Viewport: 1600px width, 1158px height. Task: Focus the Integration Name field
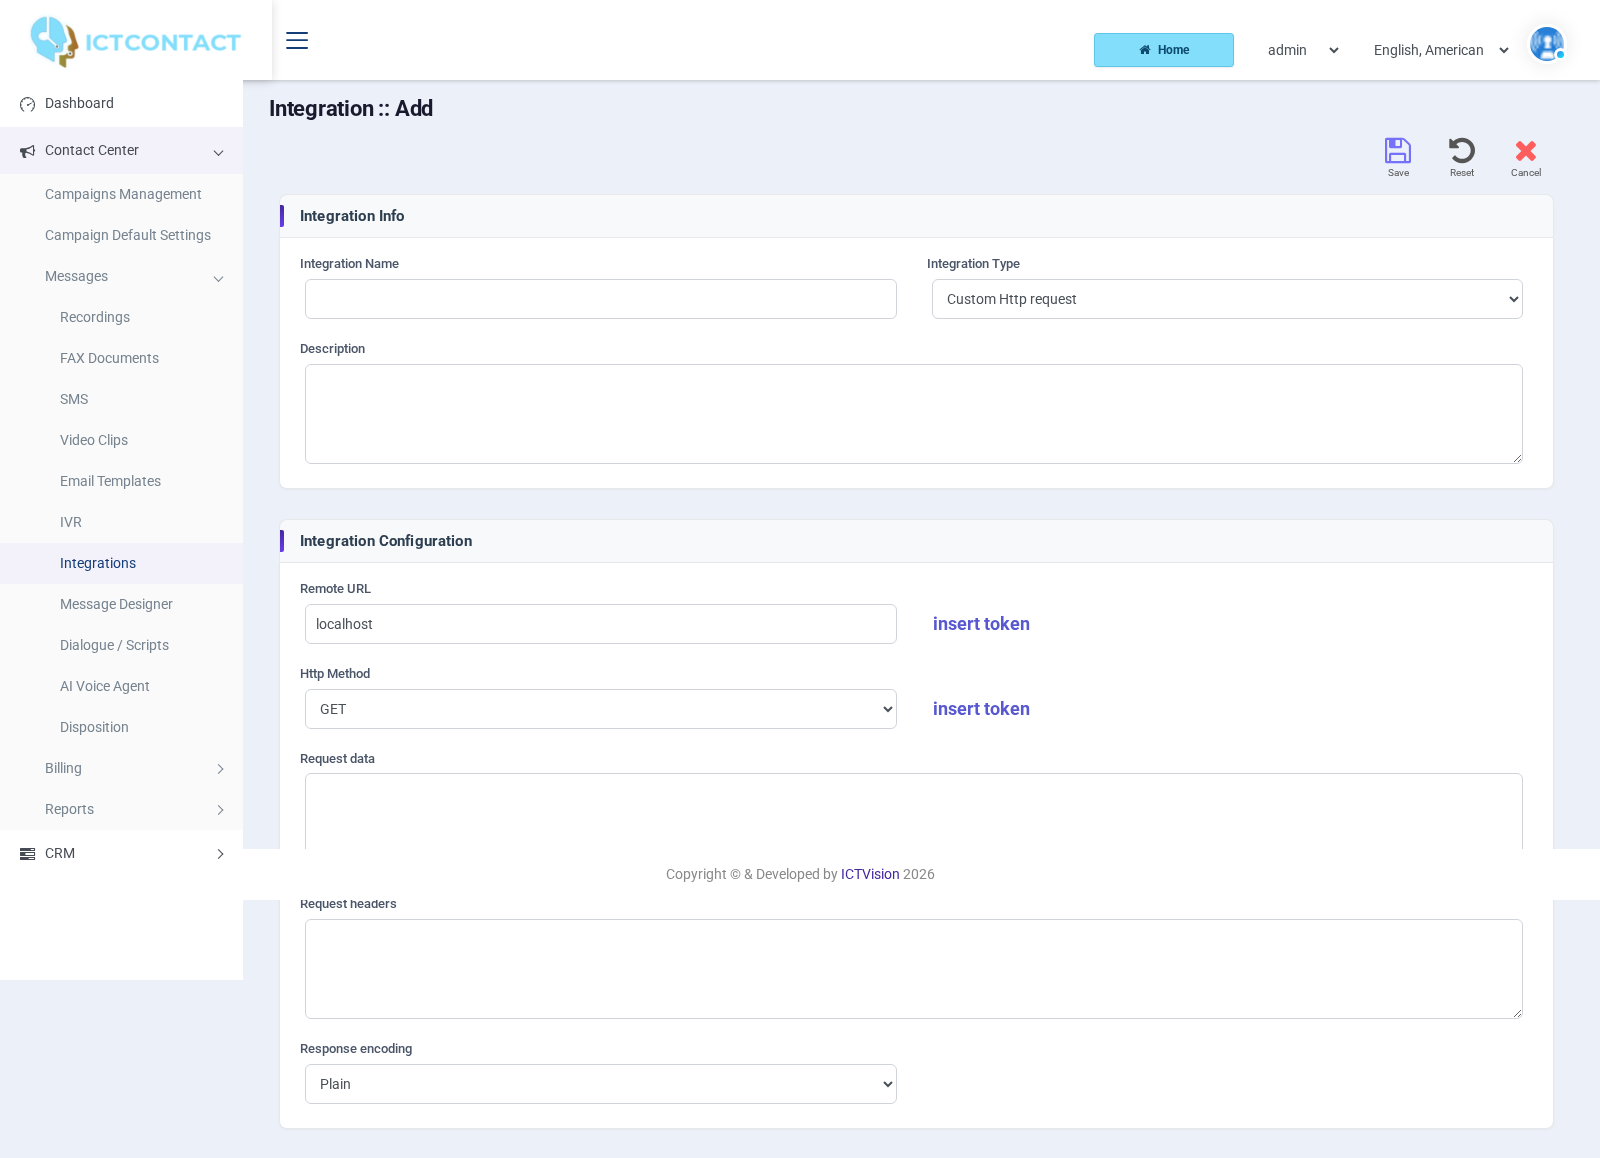click(601, 299)
